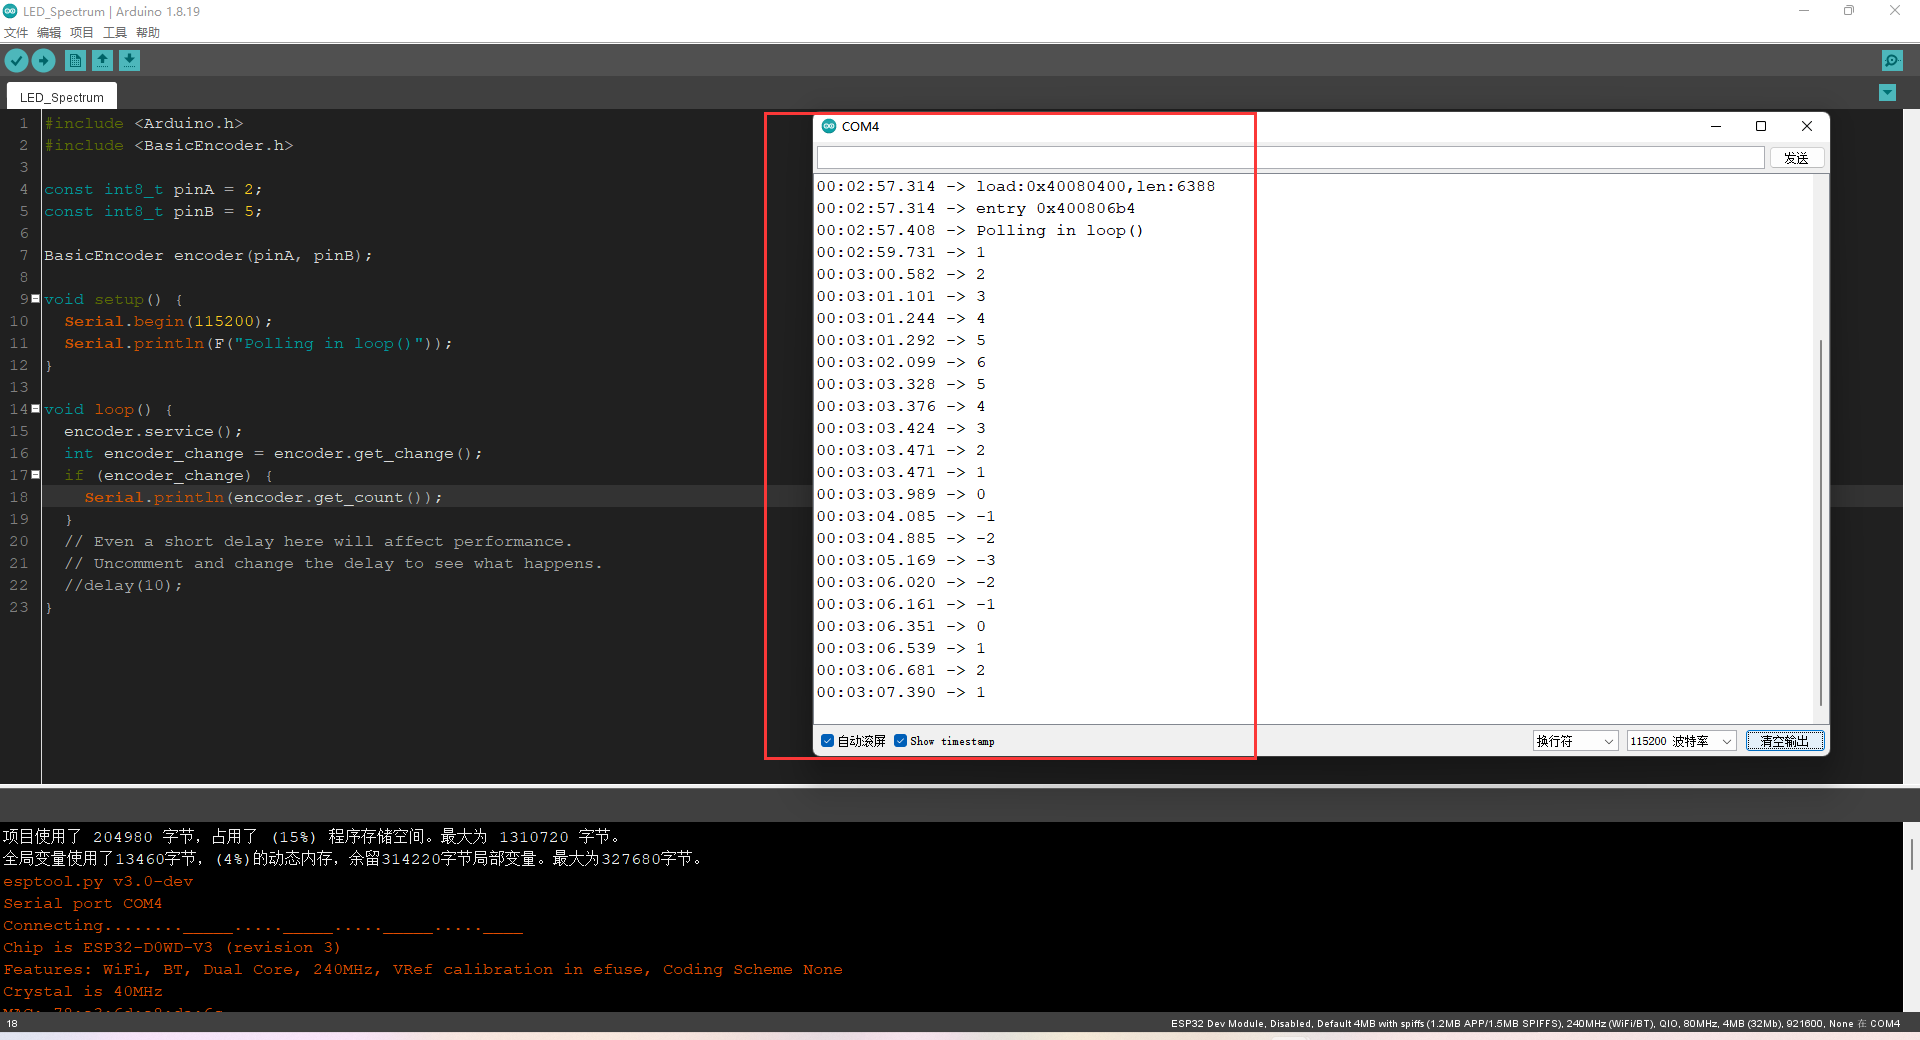
Task: Click console line 'Chip is ESP32-D0WD-V3 (revision 3)'
Action: (172, 948)
